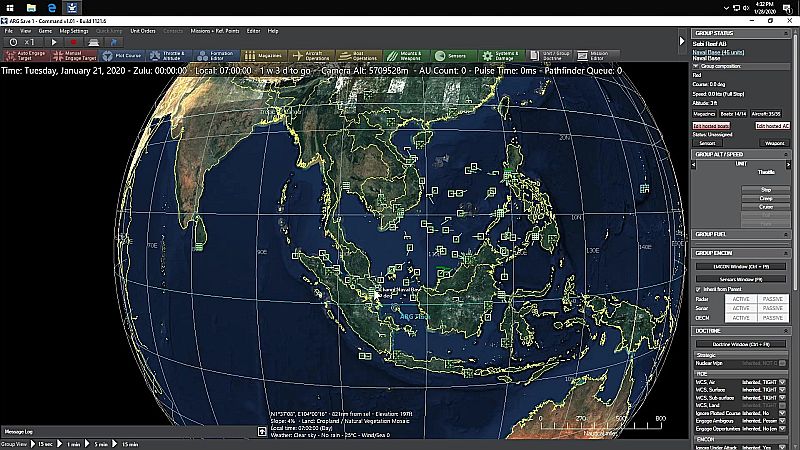Click the Doctrine Window button
This screenshot has height=450, width=800.
click(741, 344)
